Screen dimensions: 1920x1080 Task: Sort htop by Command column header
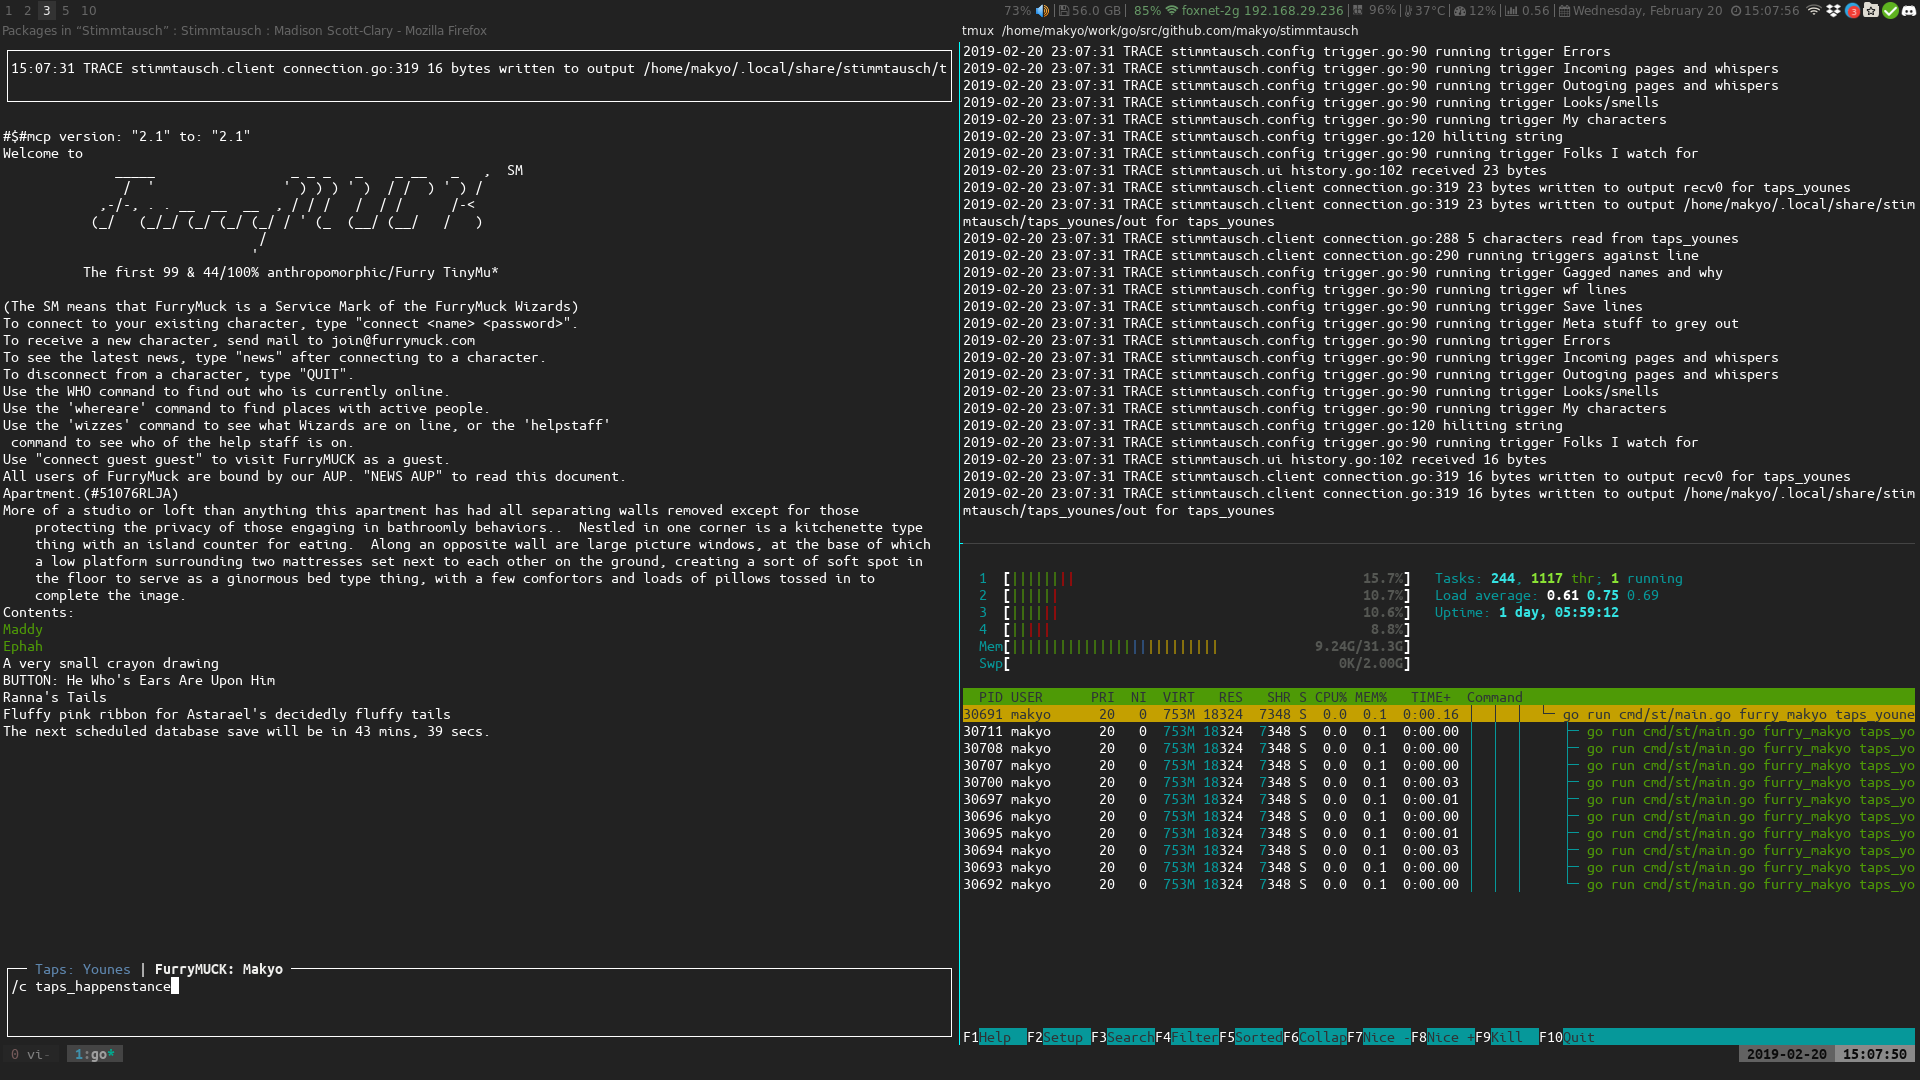click(1494, 698)
